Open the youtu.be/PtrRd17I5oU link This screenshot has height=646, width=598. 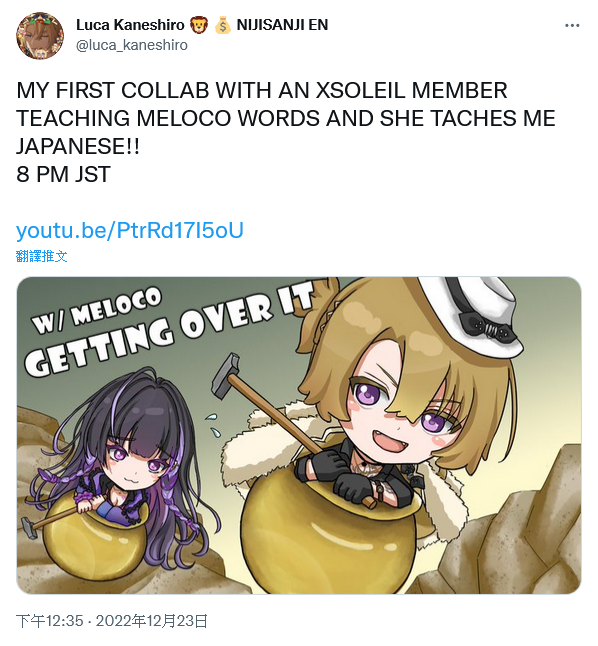click(130, 230)
